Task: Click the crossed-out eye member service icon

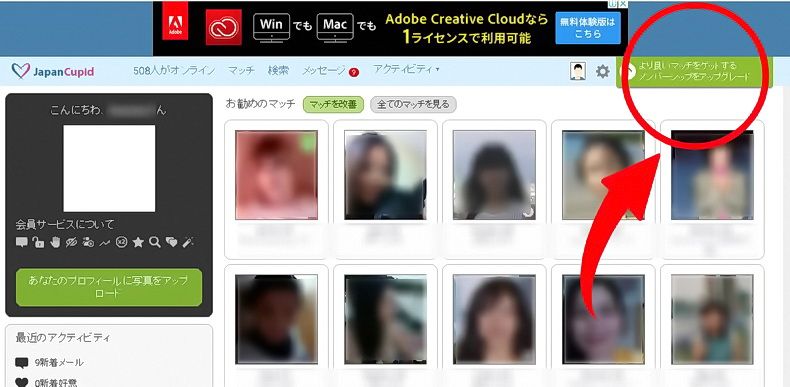Action: 72,242
